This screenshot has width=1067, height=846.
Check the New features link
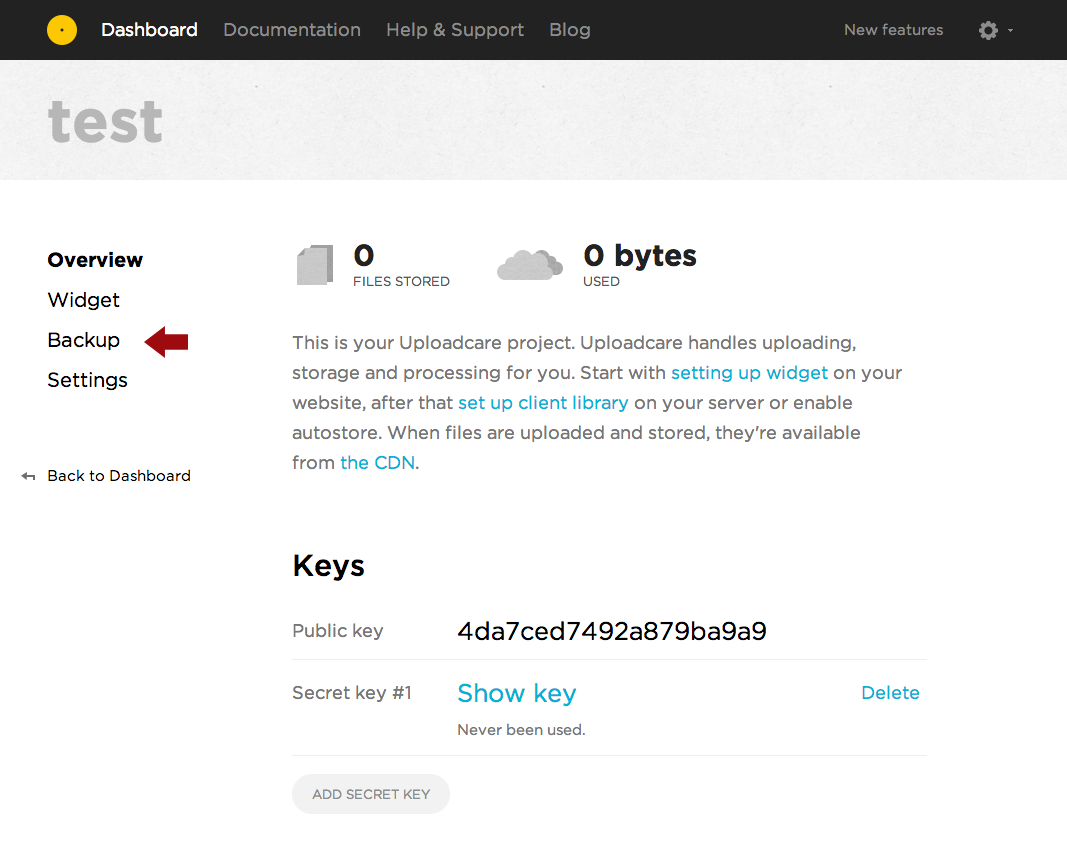point(893,30)
